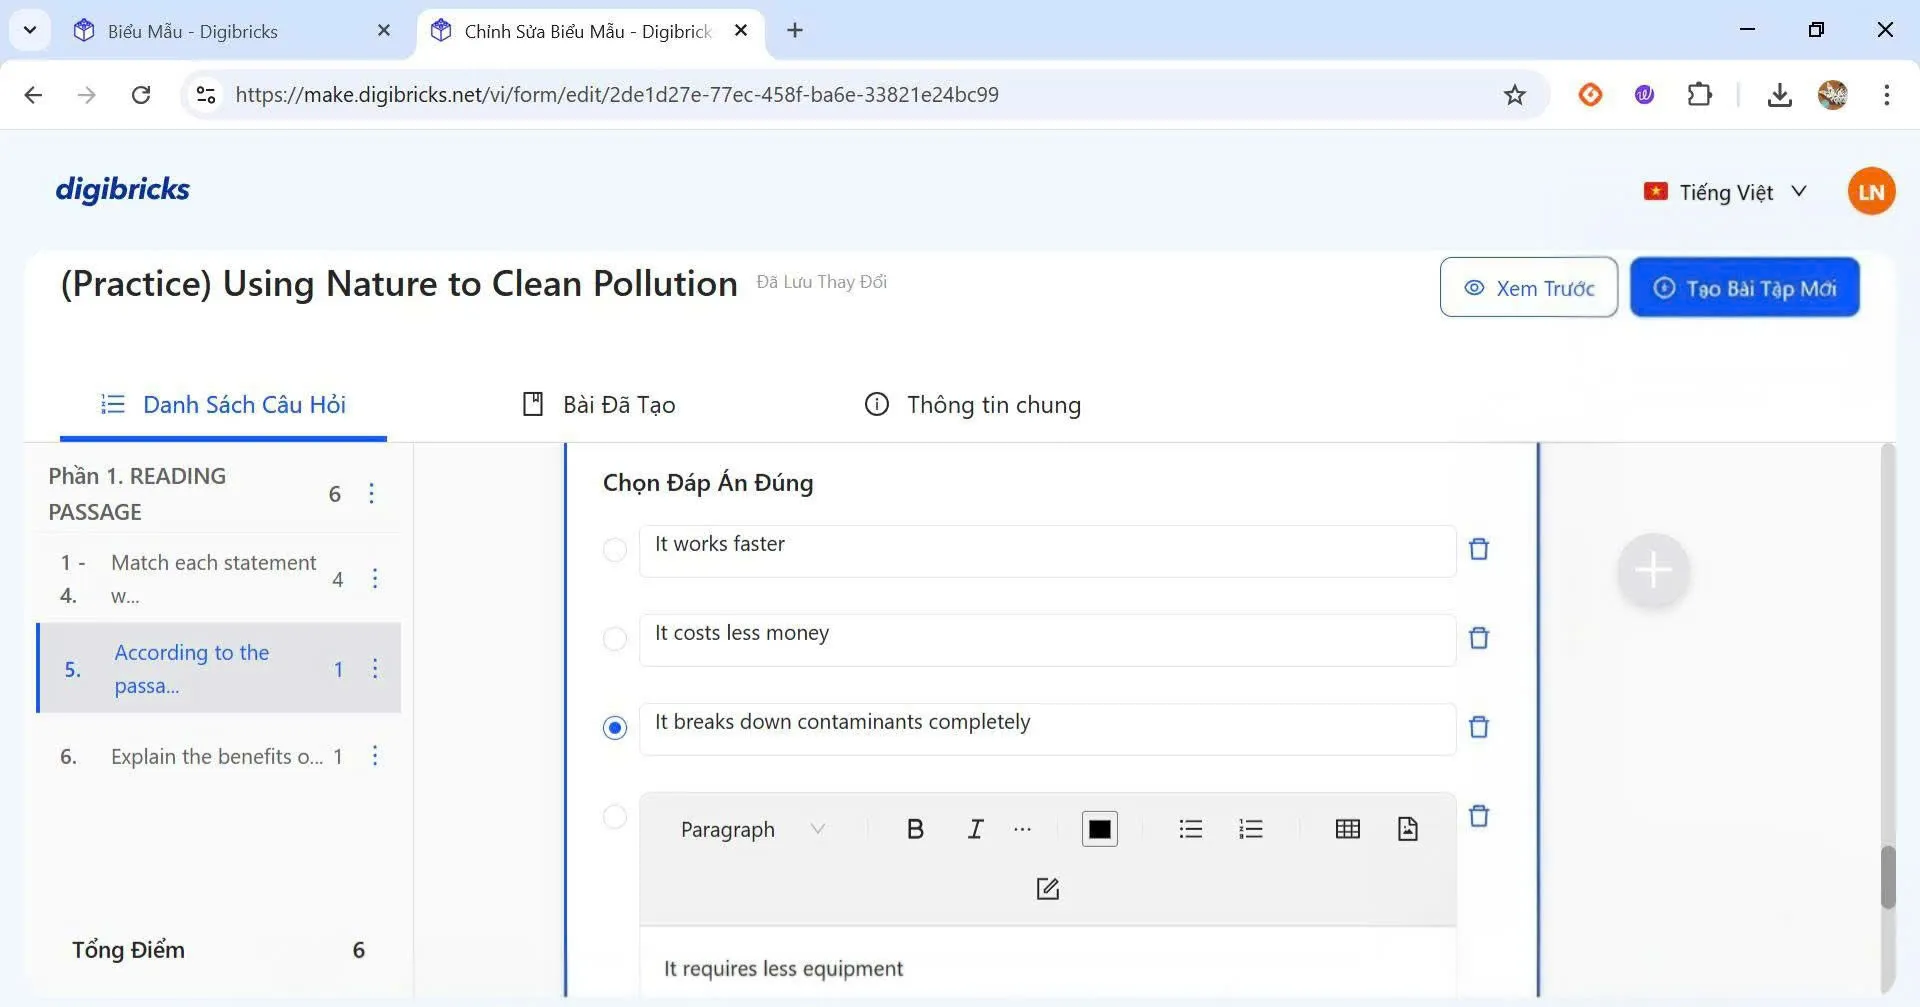The image size is (1920, 1007).
Task: Mark "It costs less money" as correct
Action: 615,639
